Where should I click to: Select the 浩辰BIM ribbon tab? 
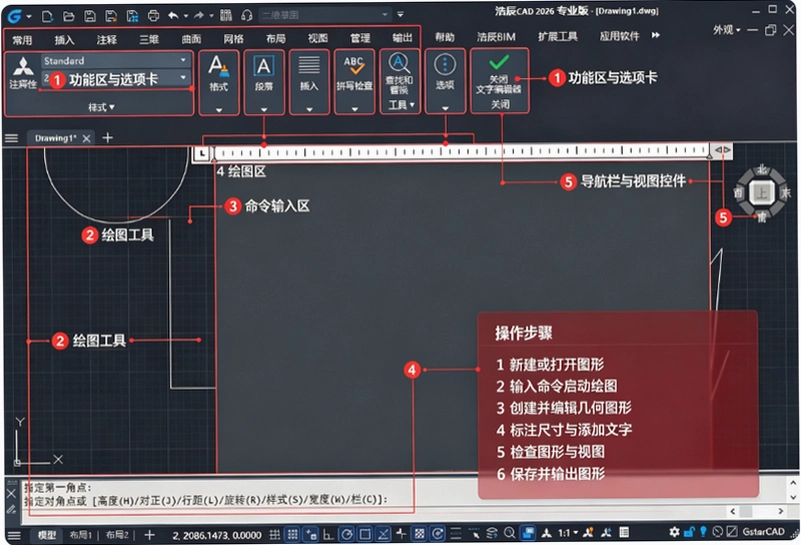(x=496, y=37)
